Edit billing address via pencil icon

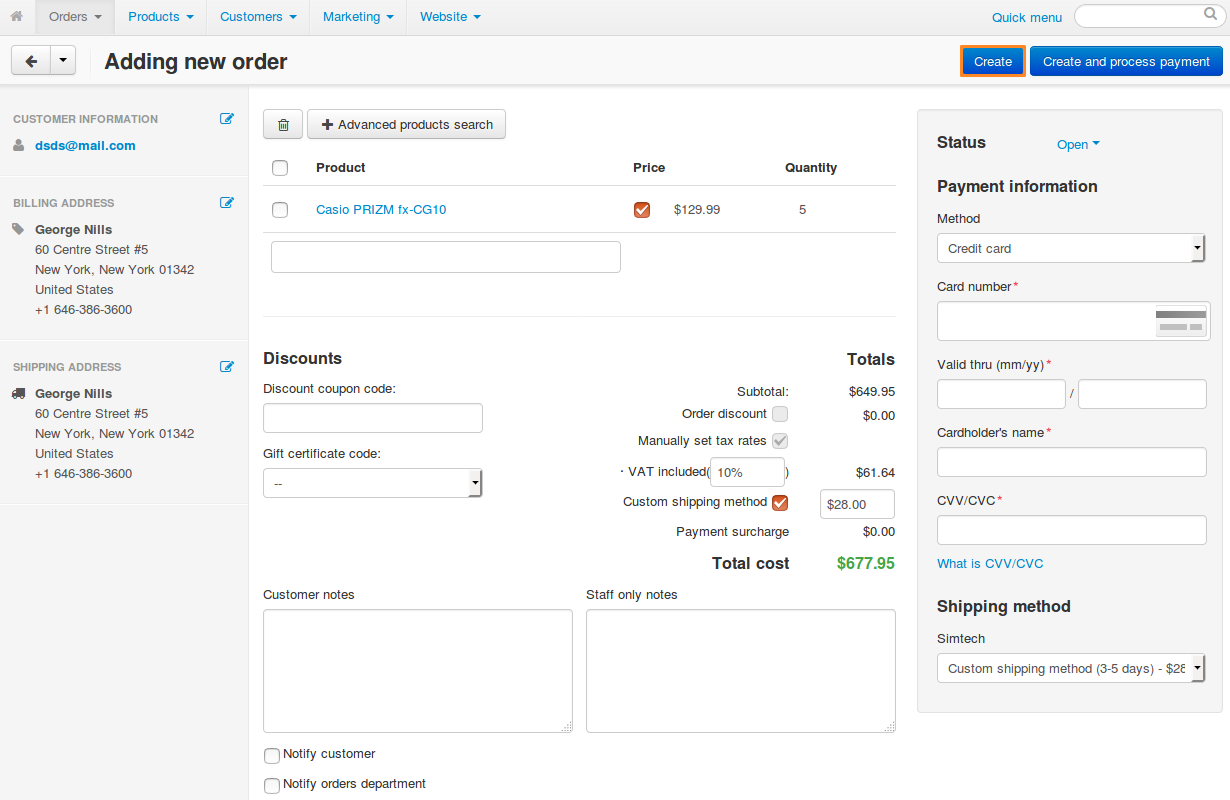tap(227, 202)
